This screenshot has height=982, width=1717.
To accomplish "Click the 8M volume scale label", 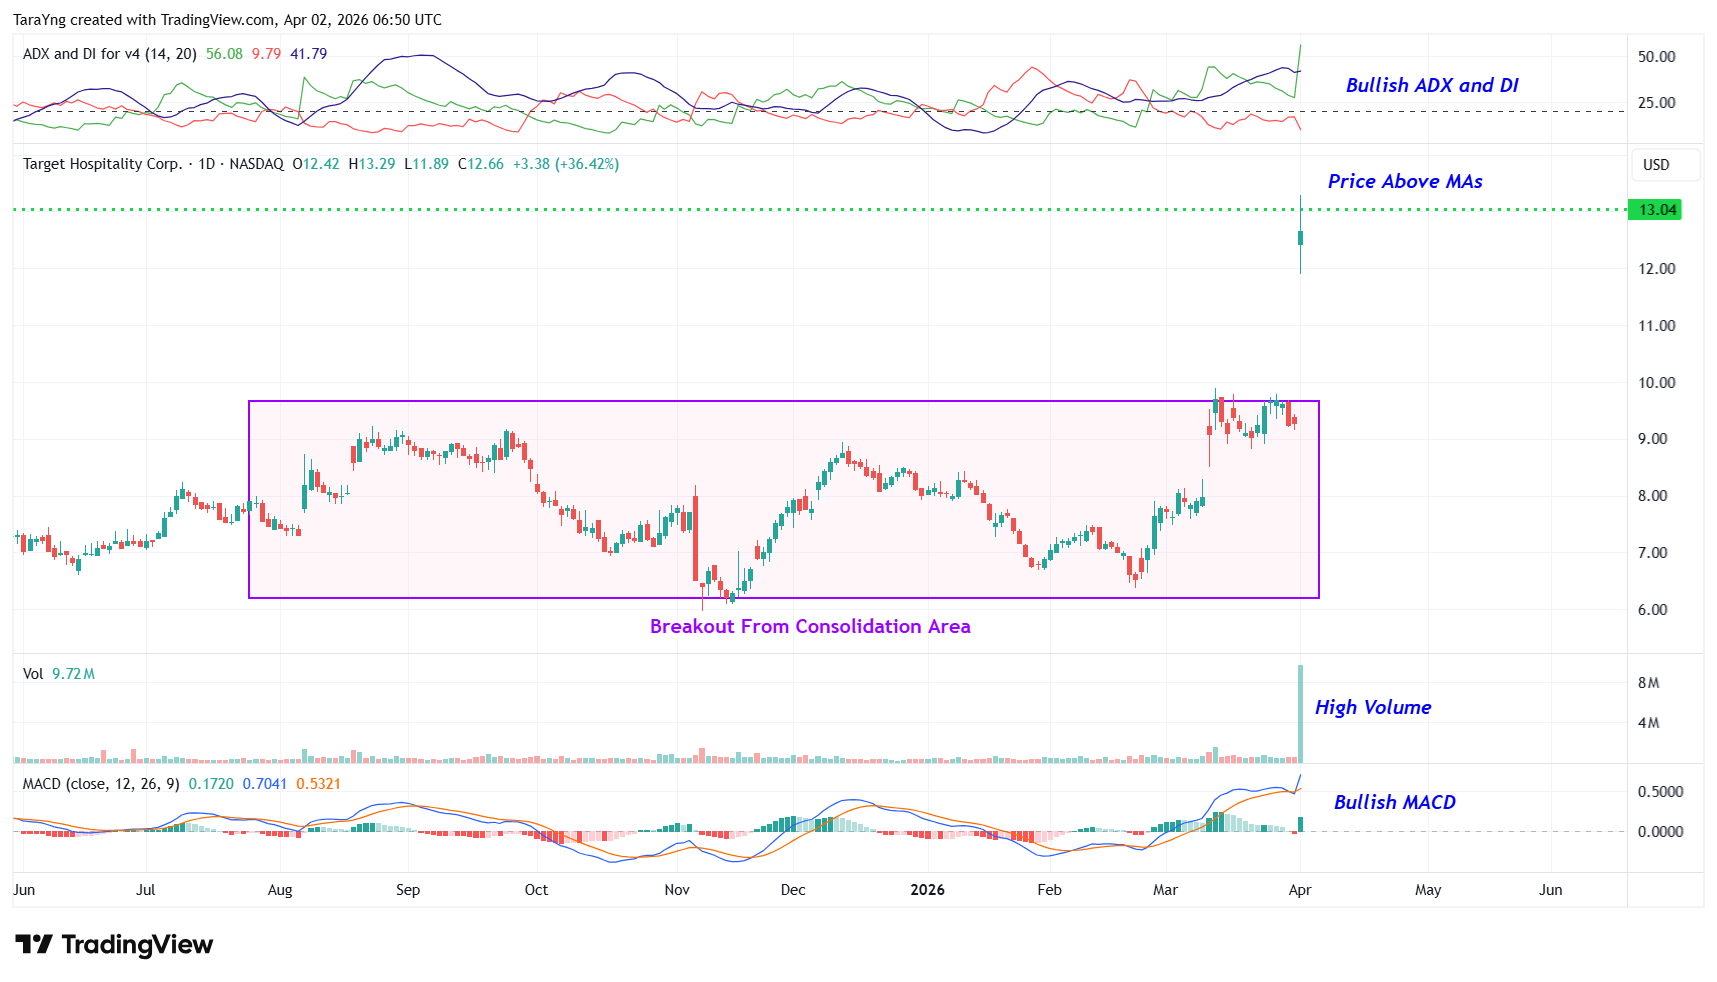I will [1648, 683].
